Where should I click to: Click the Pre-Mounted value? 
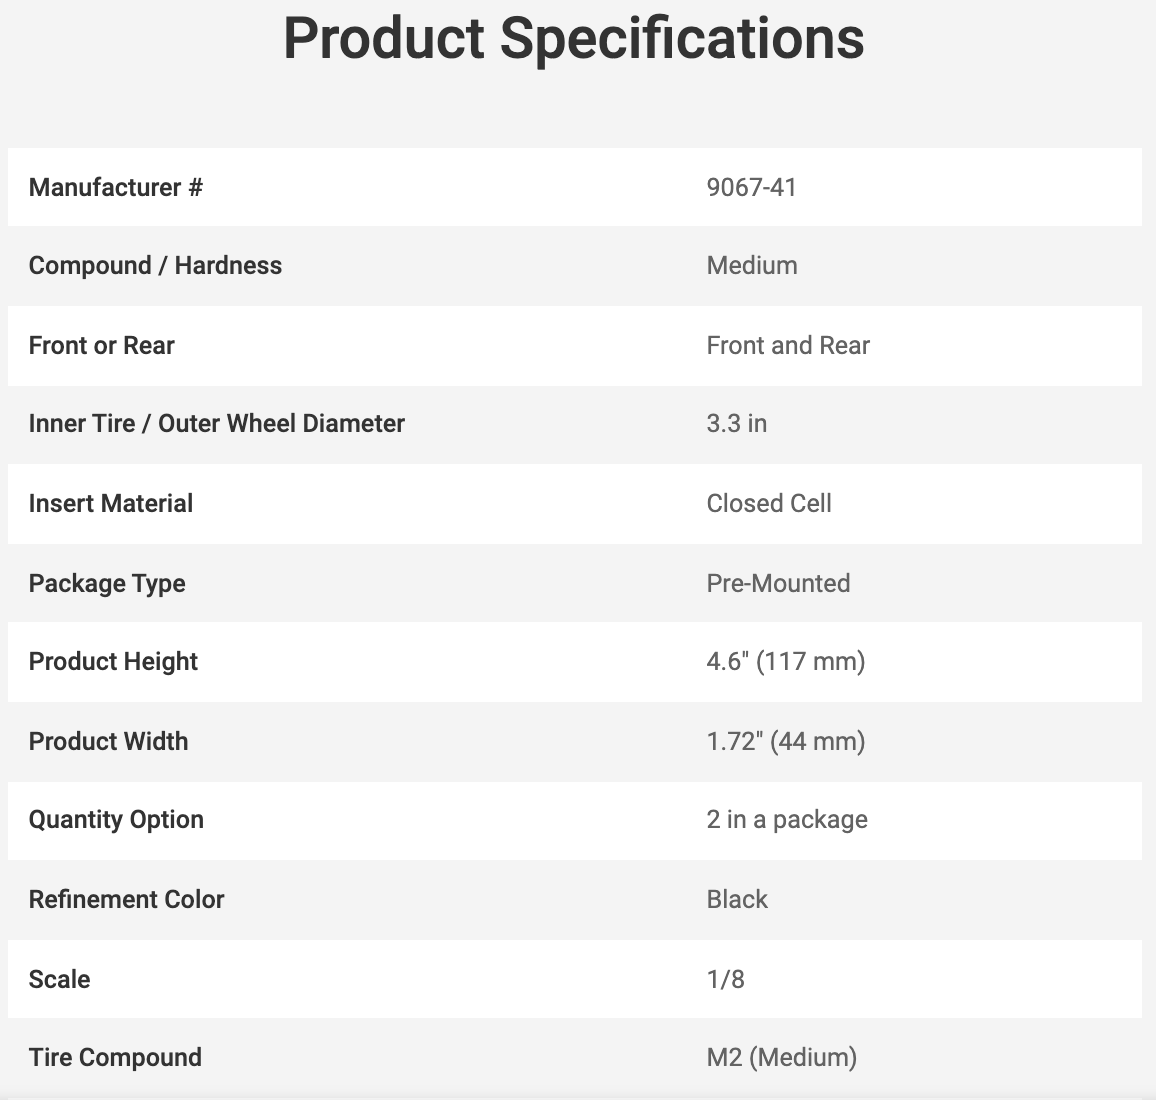point(778,583)
